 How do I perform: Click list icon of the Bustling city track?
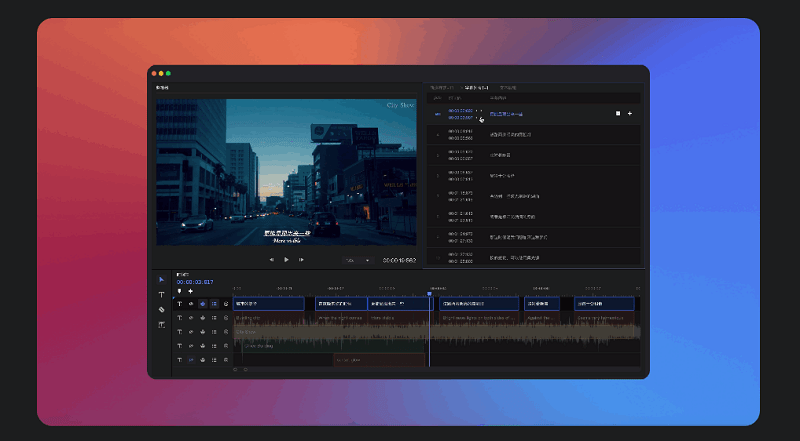[x=214, y=318]
